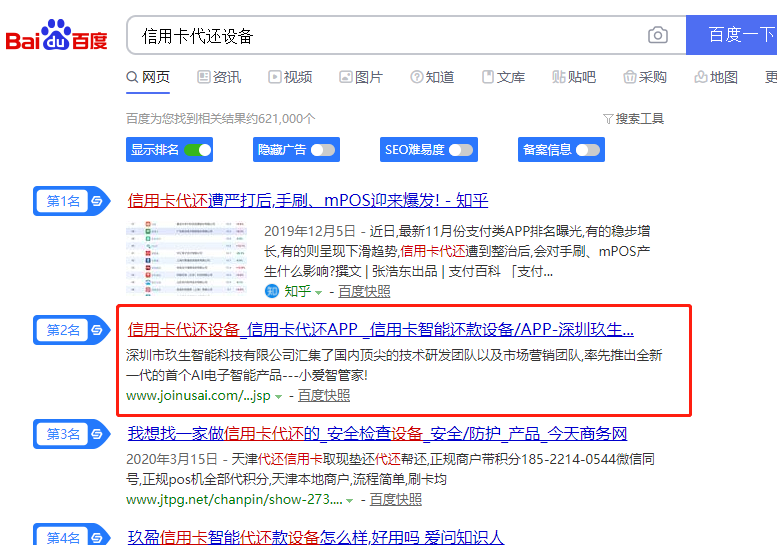Click the first result's thumbnail image
The image size is (777, 545).
[x=186, y=259]
